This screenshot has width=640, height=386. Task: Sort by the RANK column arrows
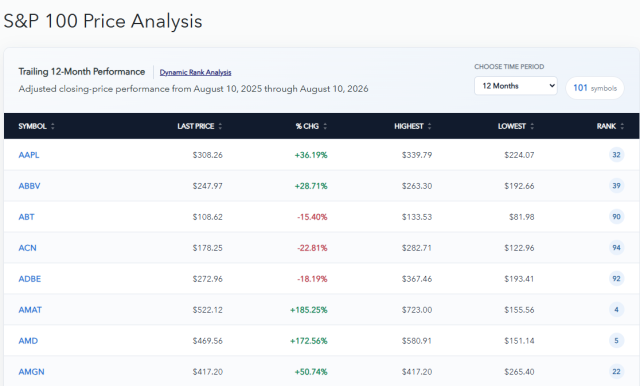coord(622,126)
